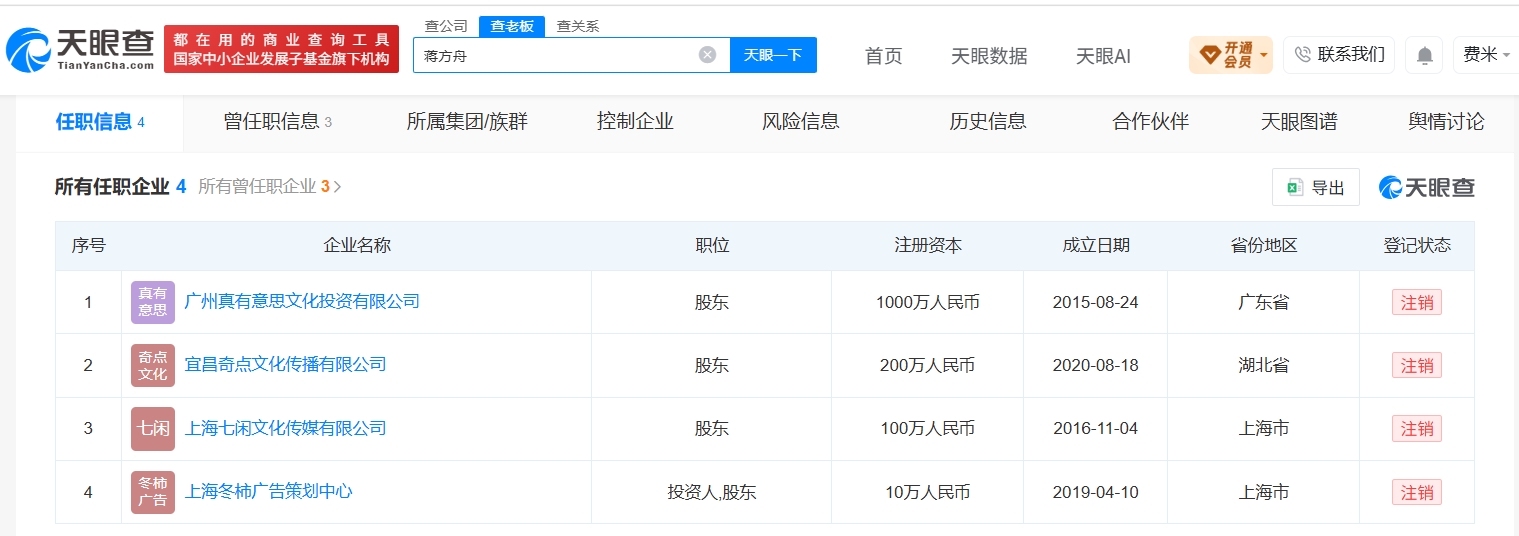Screen dimensions: 1519x536
Task: Click the 联系我们 button
Action: pyautogui.click(x=1339, y=55)
